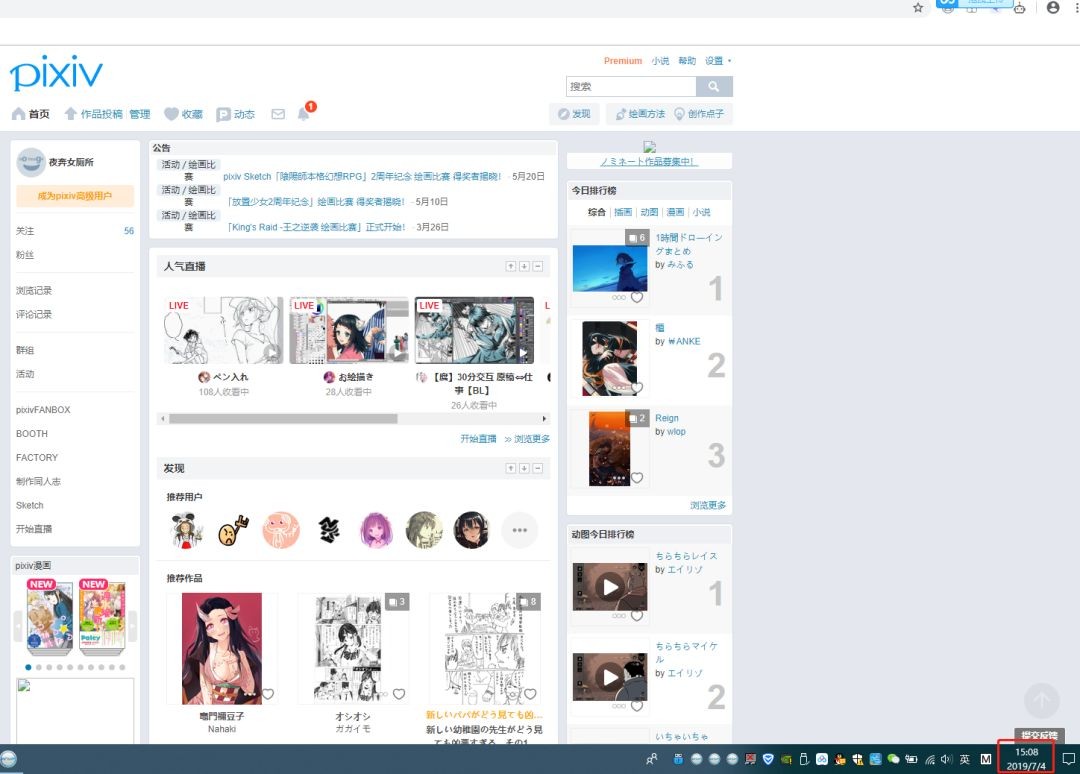This screenshot has height=774, width=1080.
Task: Click the pixiv logo
Action: pos(56,73)
